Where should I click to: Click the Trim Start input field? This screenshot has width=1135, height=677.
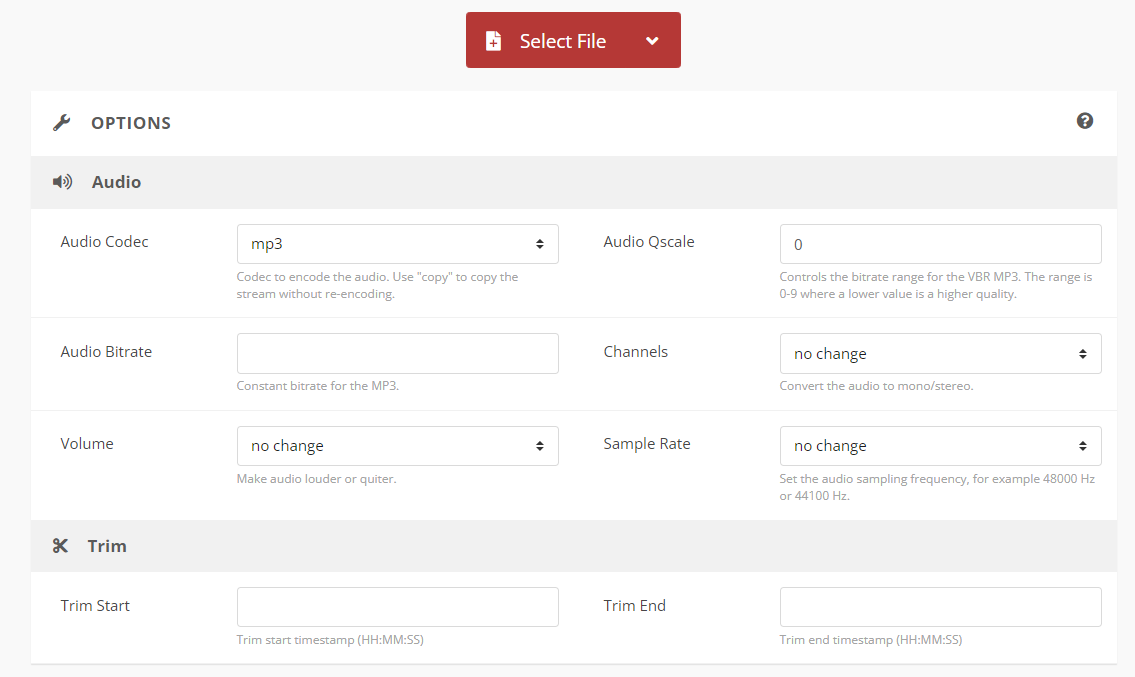397,607
